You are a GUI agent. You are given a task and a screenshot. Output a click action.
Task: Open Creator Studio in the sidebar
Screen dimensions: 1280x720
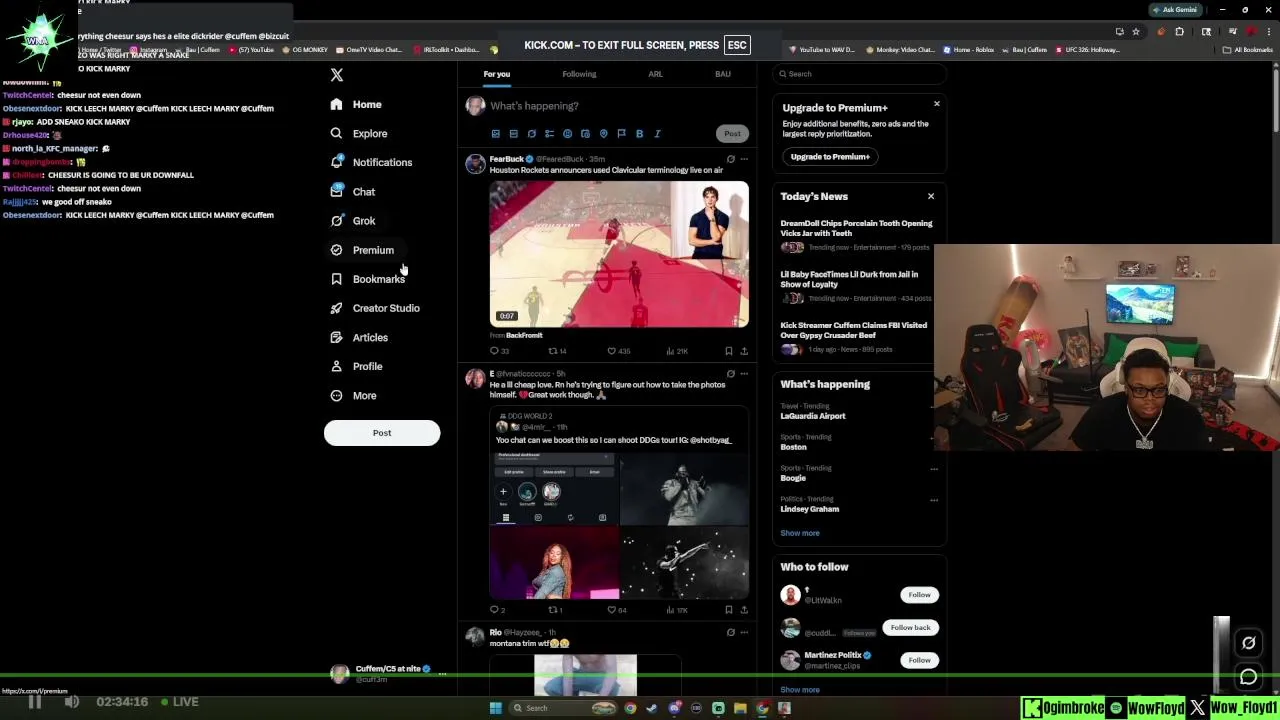pos(374,308)
